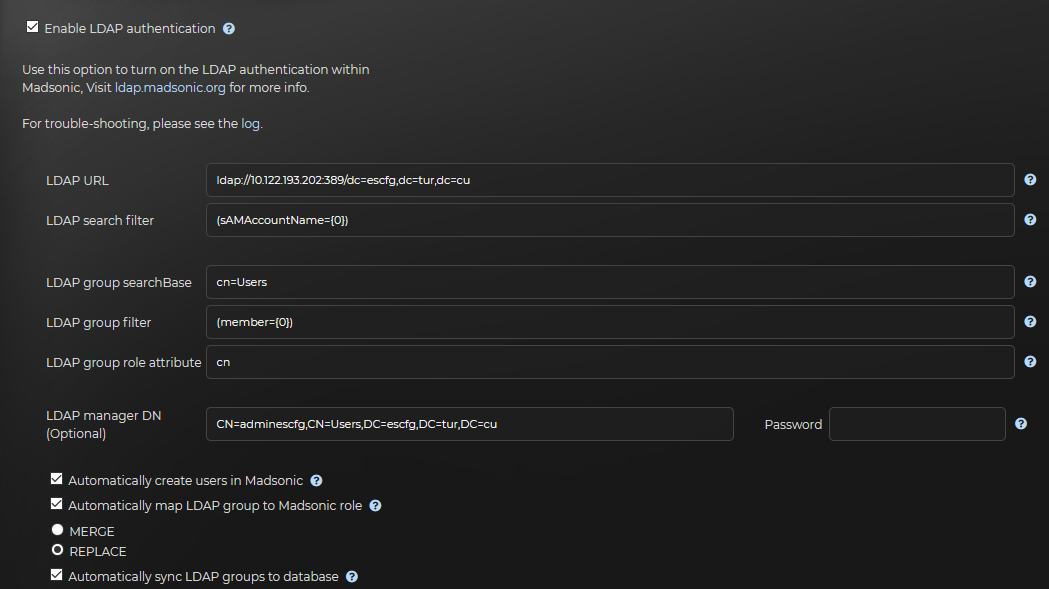Toggle Automatically map LDAP group checkbox
Screen dimensions: 1049x589
[56, 504]
